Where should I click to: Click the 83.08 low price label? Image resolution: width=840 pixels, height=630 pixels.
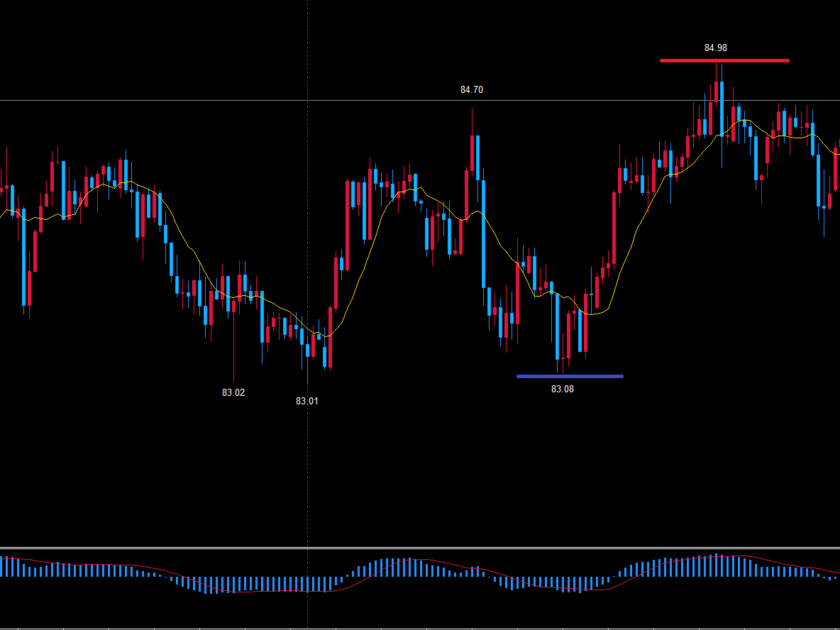(562, 389)
